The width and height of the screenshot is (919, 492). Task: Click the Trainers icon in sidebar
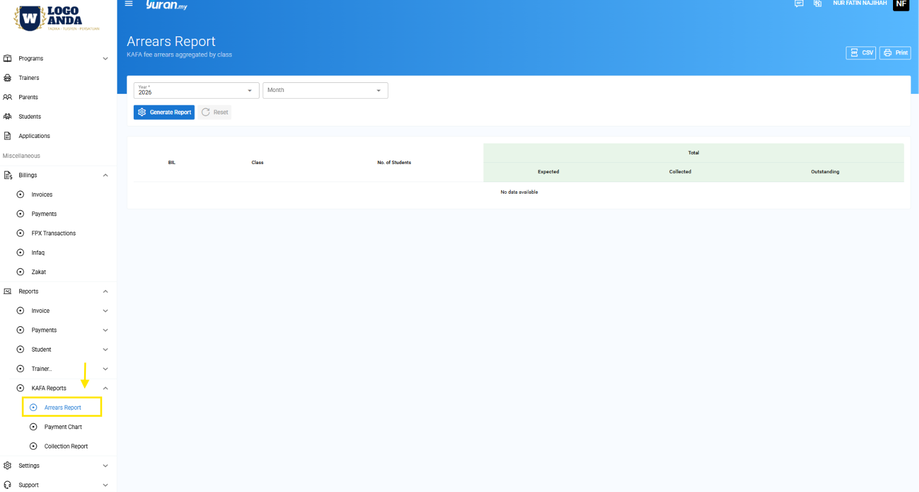click(x=8, y=78)
